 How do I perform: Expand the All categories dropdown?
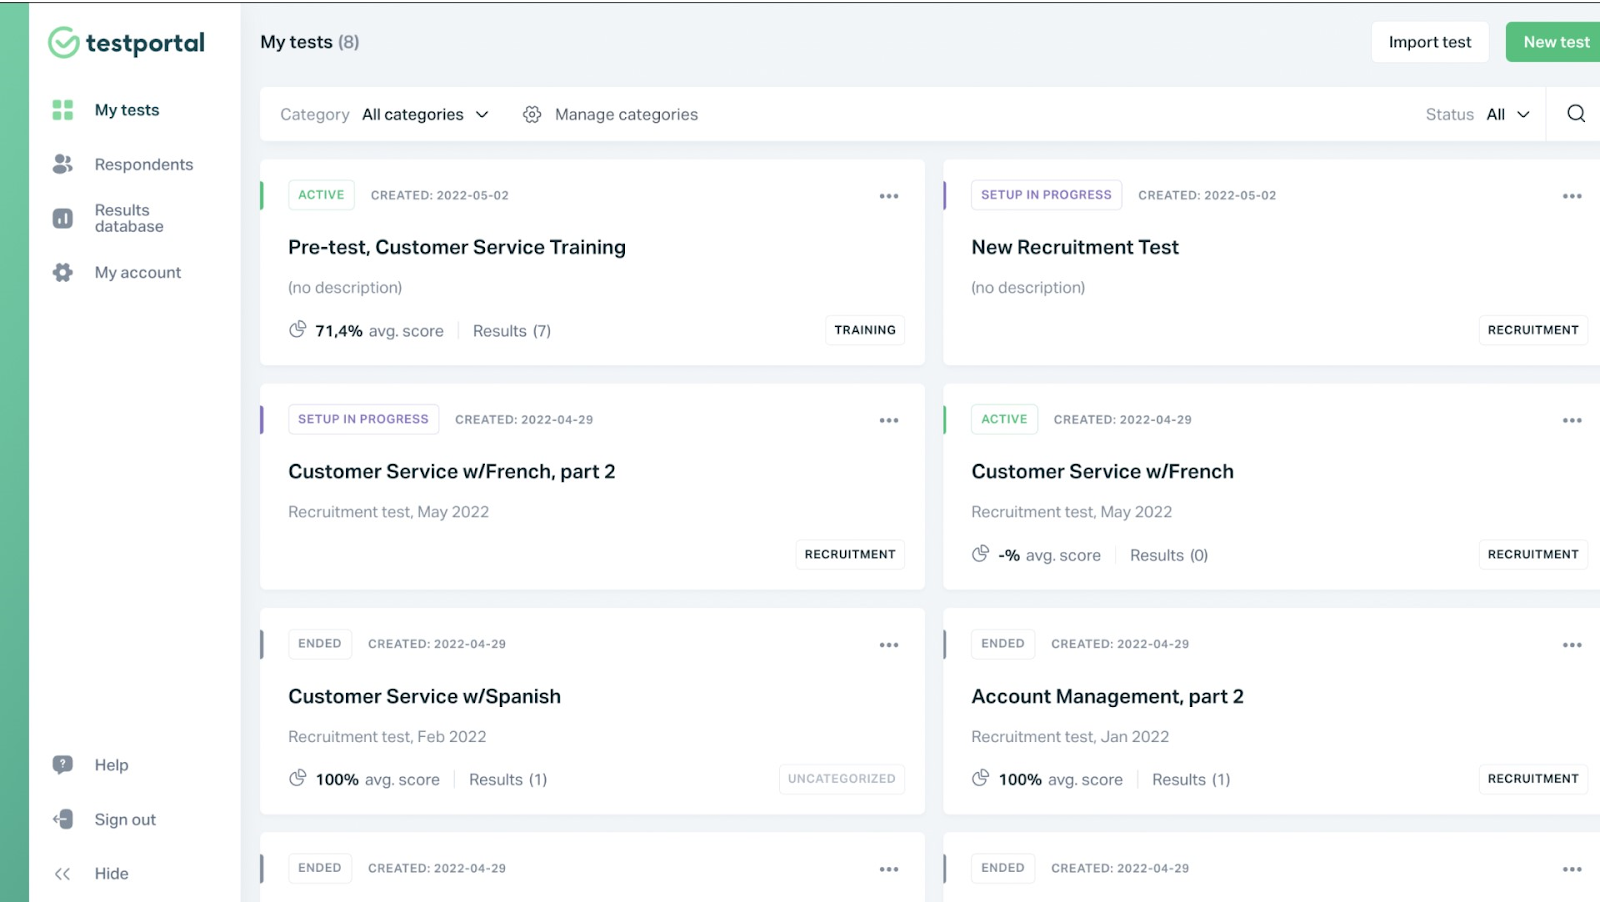tap(426, 115)
